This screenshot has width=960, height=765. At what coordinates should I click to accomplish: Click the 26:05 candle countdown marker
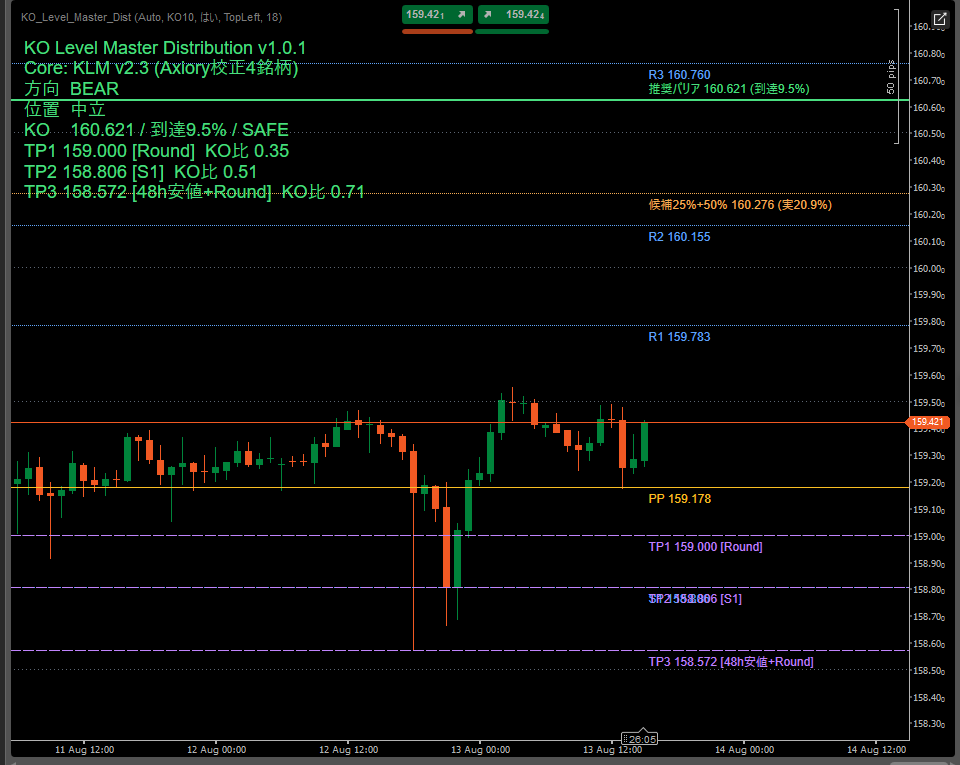(x=639, y=739)
